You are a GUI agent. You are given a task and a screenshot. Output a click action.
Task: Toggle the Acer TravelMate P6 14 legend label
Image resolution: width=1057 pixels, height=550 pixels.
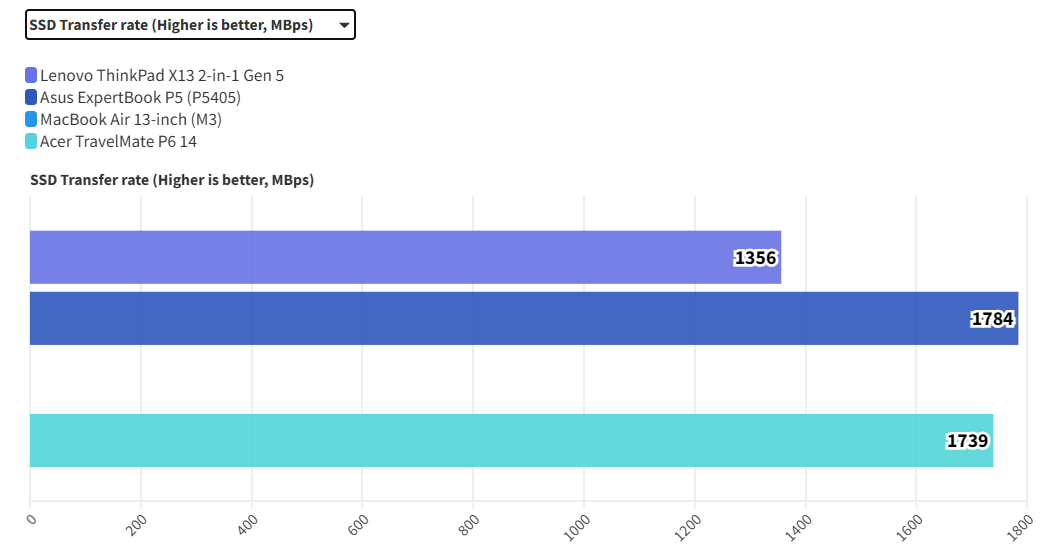coord(118,141)
